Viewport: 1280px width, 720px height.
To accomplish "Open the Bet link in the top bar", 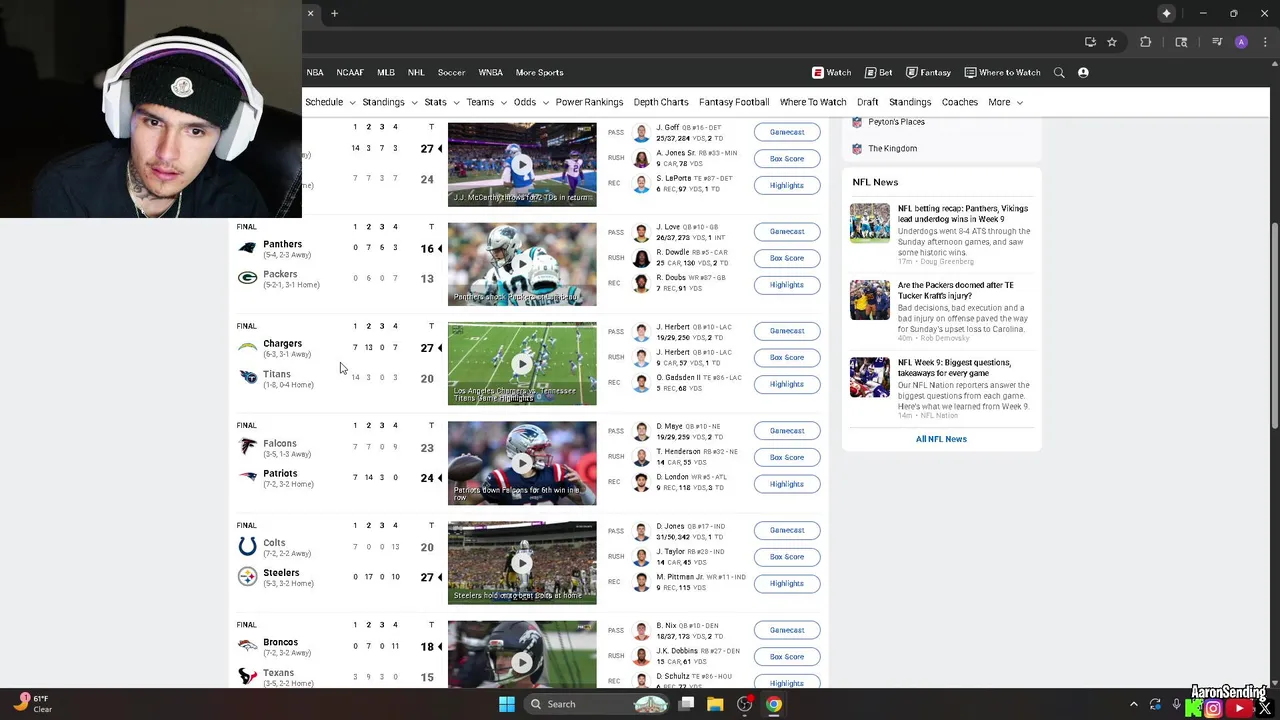I will click(x=879, y=72).
